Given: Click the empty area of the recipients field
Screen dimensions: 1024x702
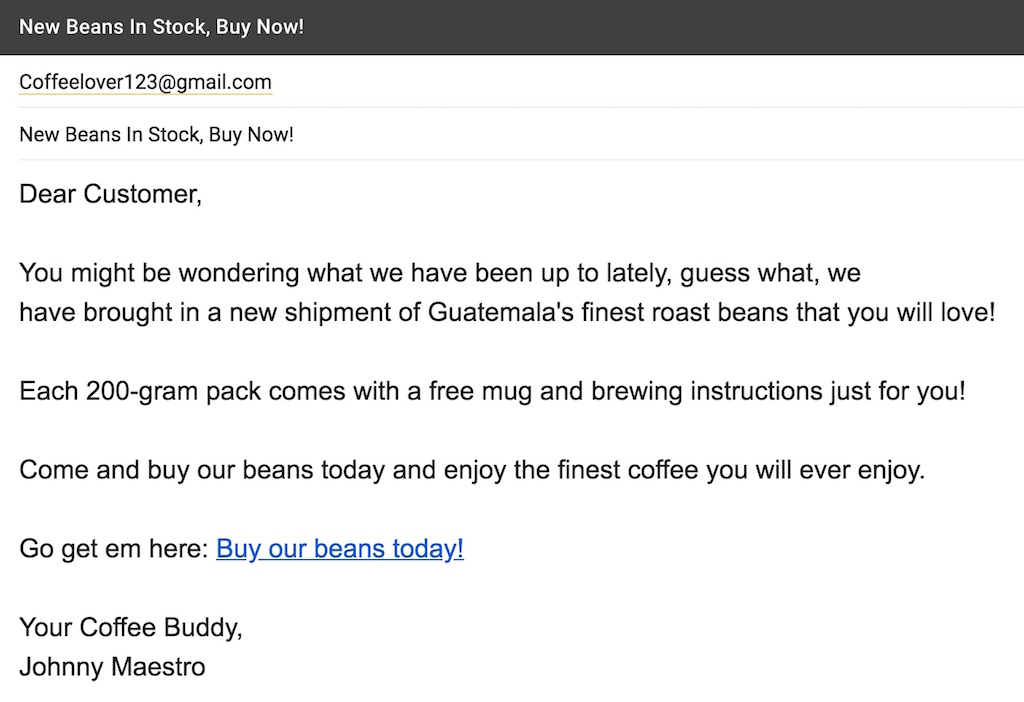Looking at the screenshot, I should click(647, 82).
